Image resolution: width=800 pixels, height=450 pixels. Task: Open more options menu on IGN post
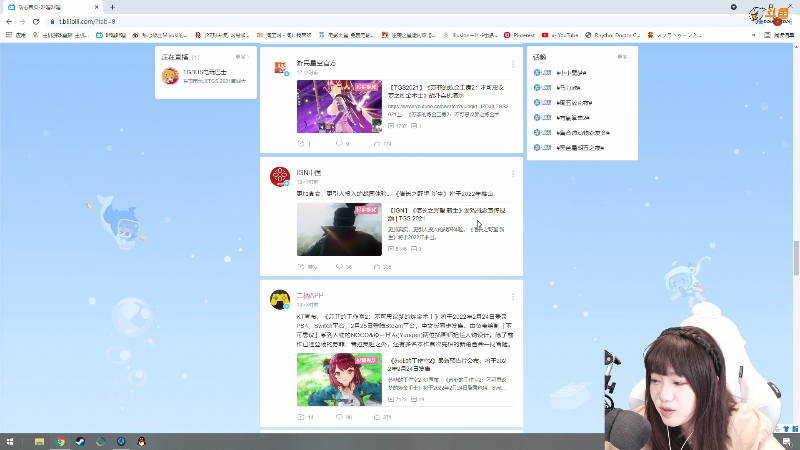[513, 174]
